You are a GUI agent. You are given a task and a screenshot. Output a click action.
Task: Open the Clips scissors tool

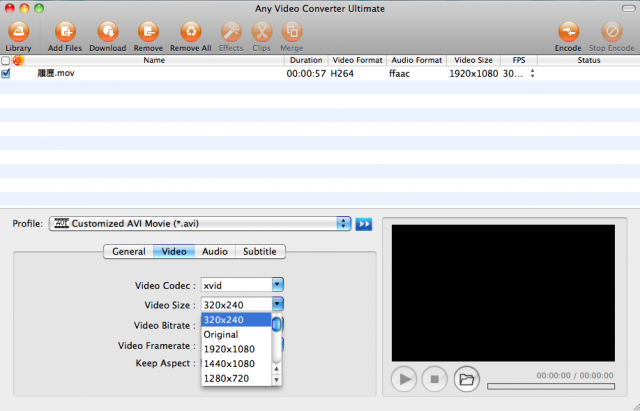tap(262, 32)
